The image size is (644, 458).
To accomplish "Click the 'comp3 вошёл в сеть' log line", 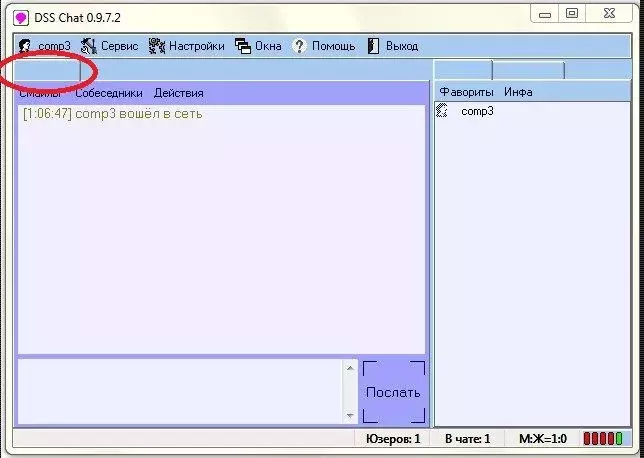I will click(113, 114).
